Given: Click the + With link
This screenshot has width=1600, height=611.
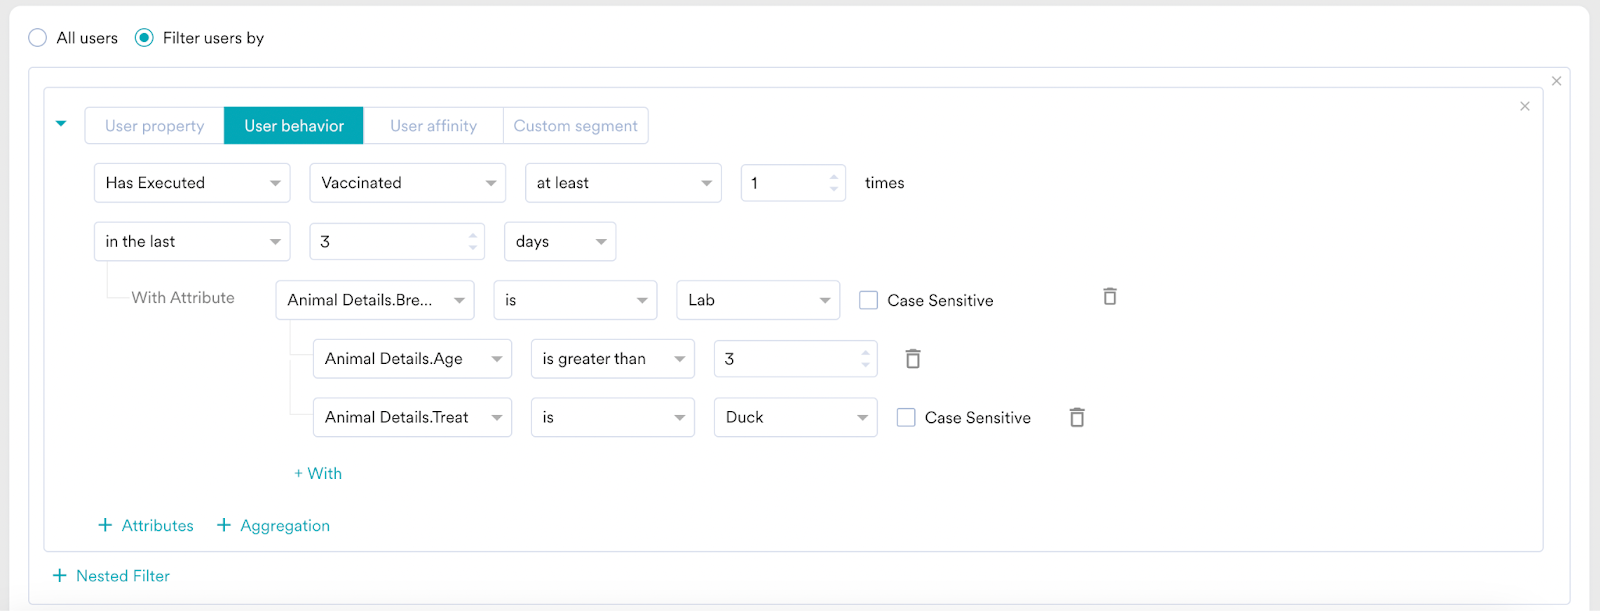Looking at the screenshot, I should pyautogui.click(x=318, y=474).
